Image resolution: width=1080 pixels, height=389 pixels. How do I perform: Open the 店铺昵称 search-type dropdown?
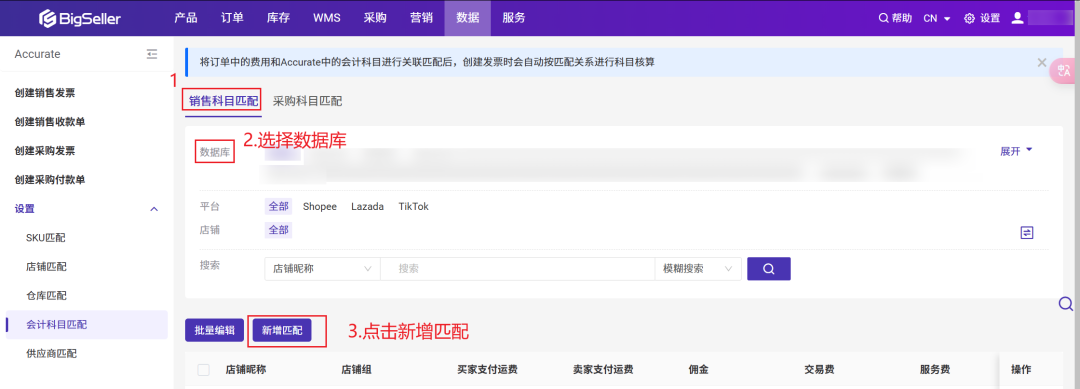(322, 269)
